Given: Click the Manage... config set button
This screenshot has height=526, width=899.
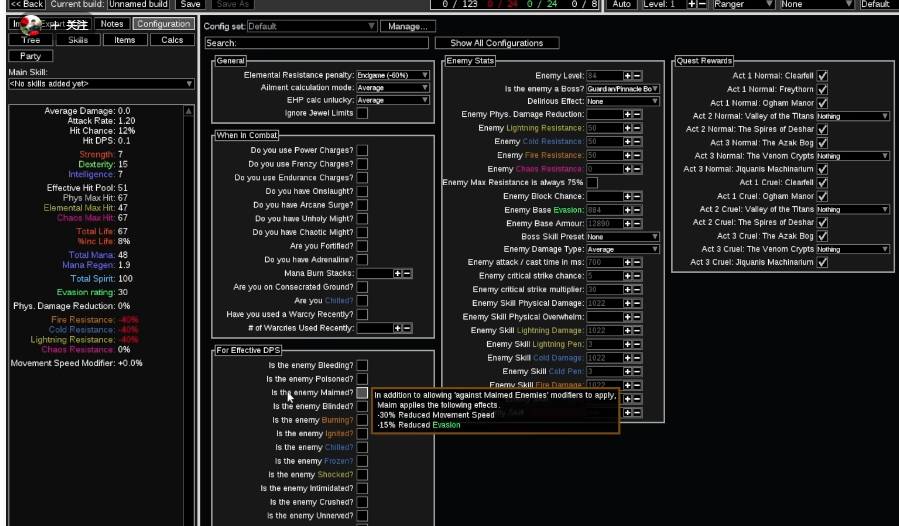Looking at the screenshot, I should (407, 26).
